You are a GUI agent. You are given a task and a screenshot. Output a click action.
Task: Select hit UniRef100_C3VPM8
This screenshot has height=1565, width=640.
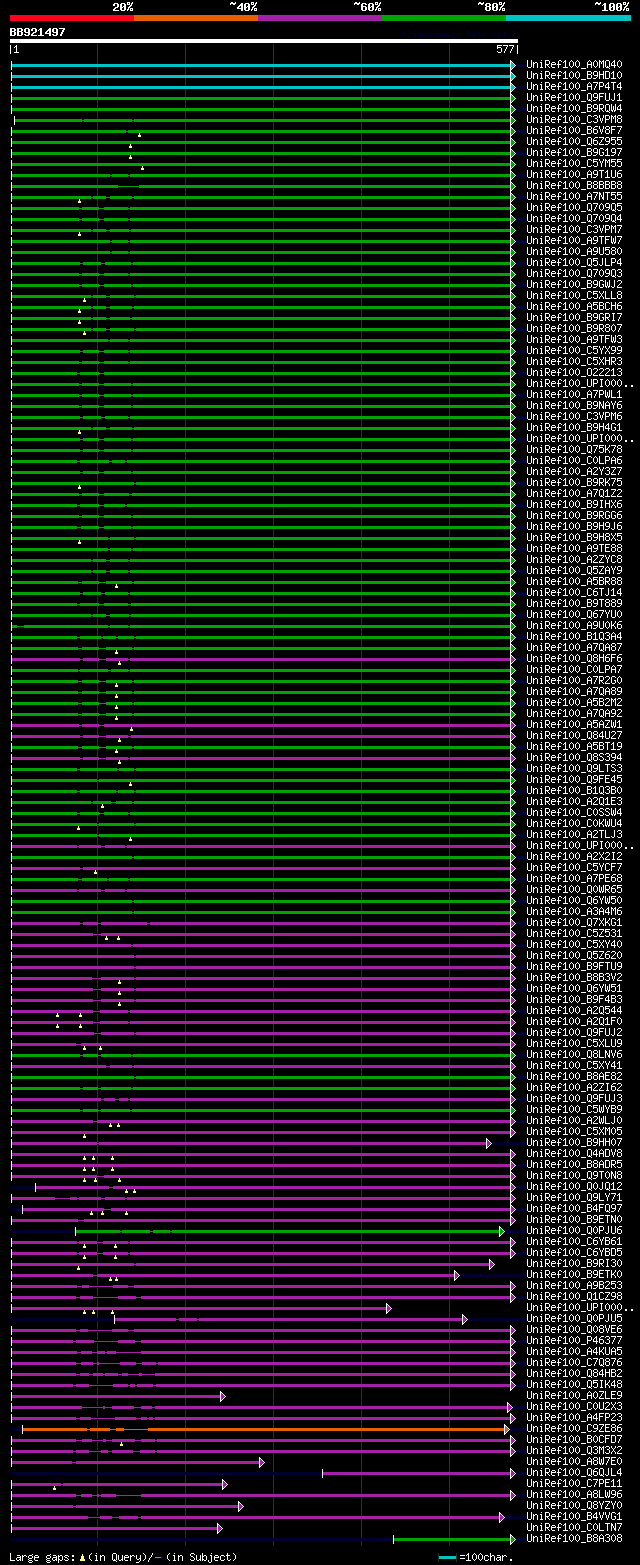574,120
